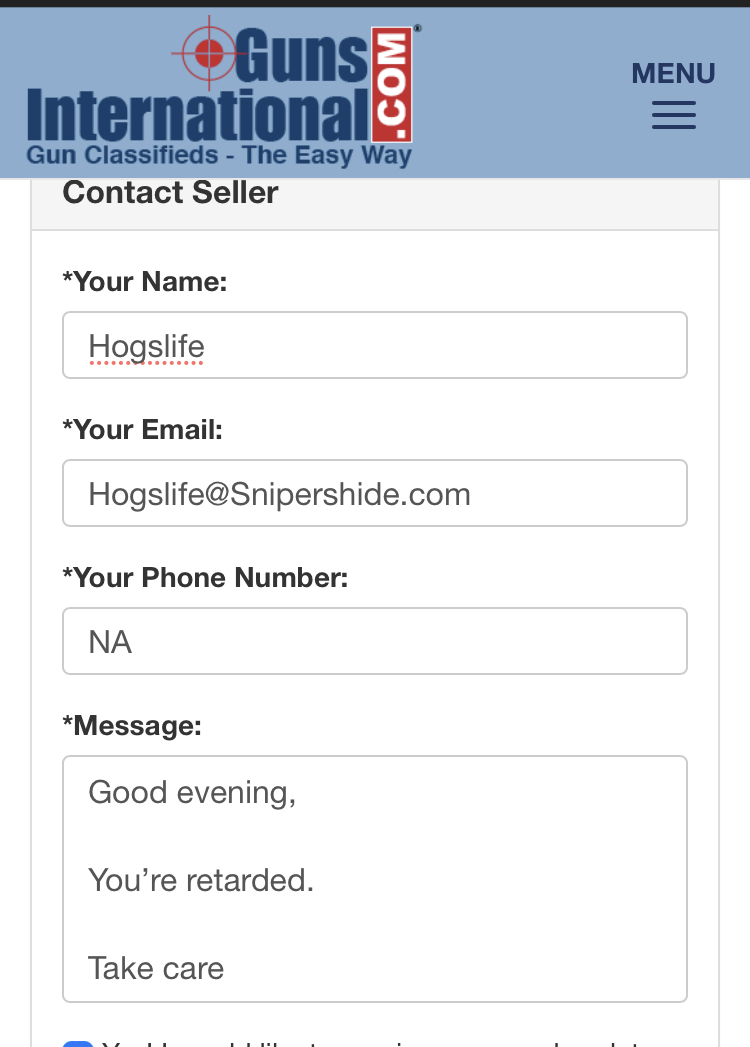The width and height of the screenshot is (750, 1047).
Task: Select the Your Phone Number field
Action: pos(375,641)
